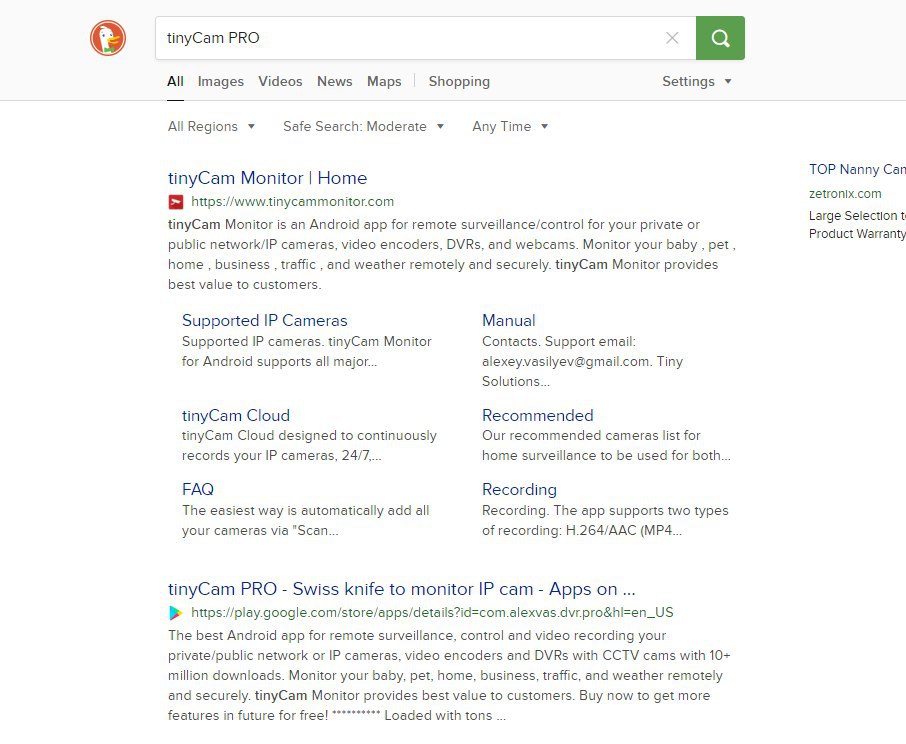Open Safe Search: Moderate dropdown

(x=363, y=127)
